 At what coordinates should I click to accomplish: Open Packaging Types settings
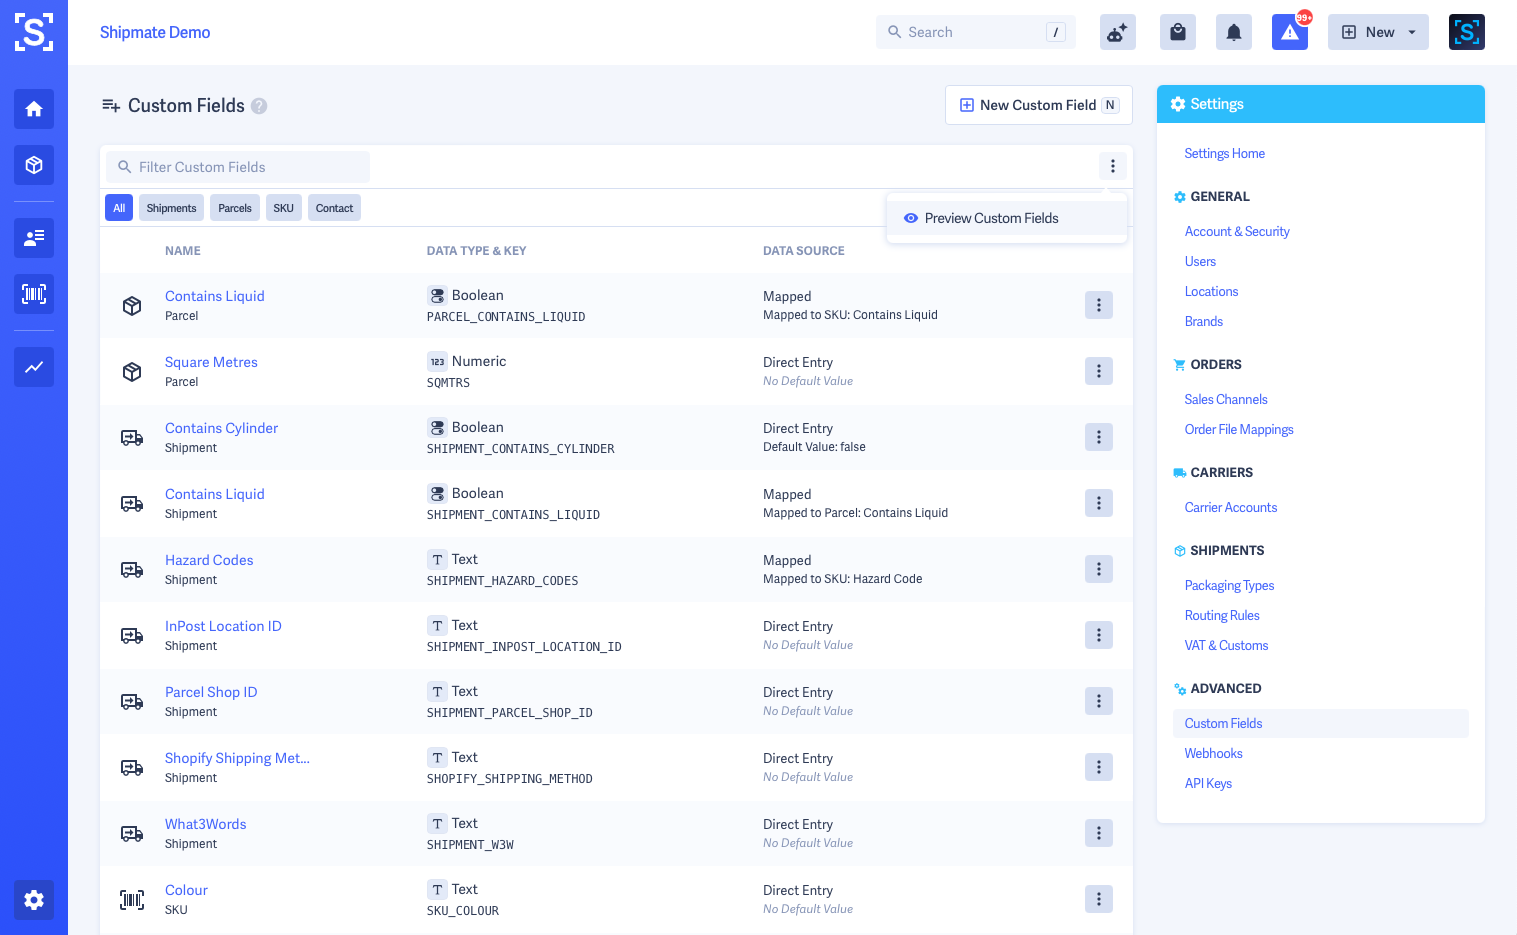(x=1229, y=585)
